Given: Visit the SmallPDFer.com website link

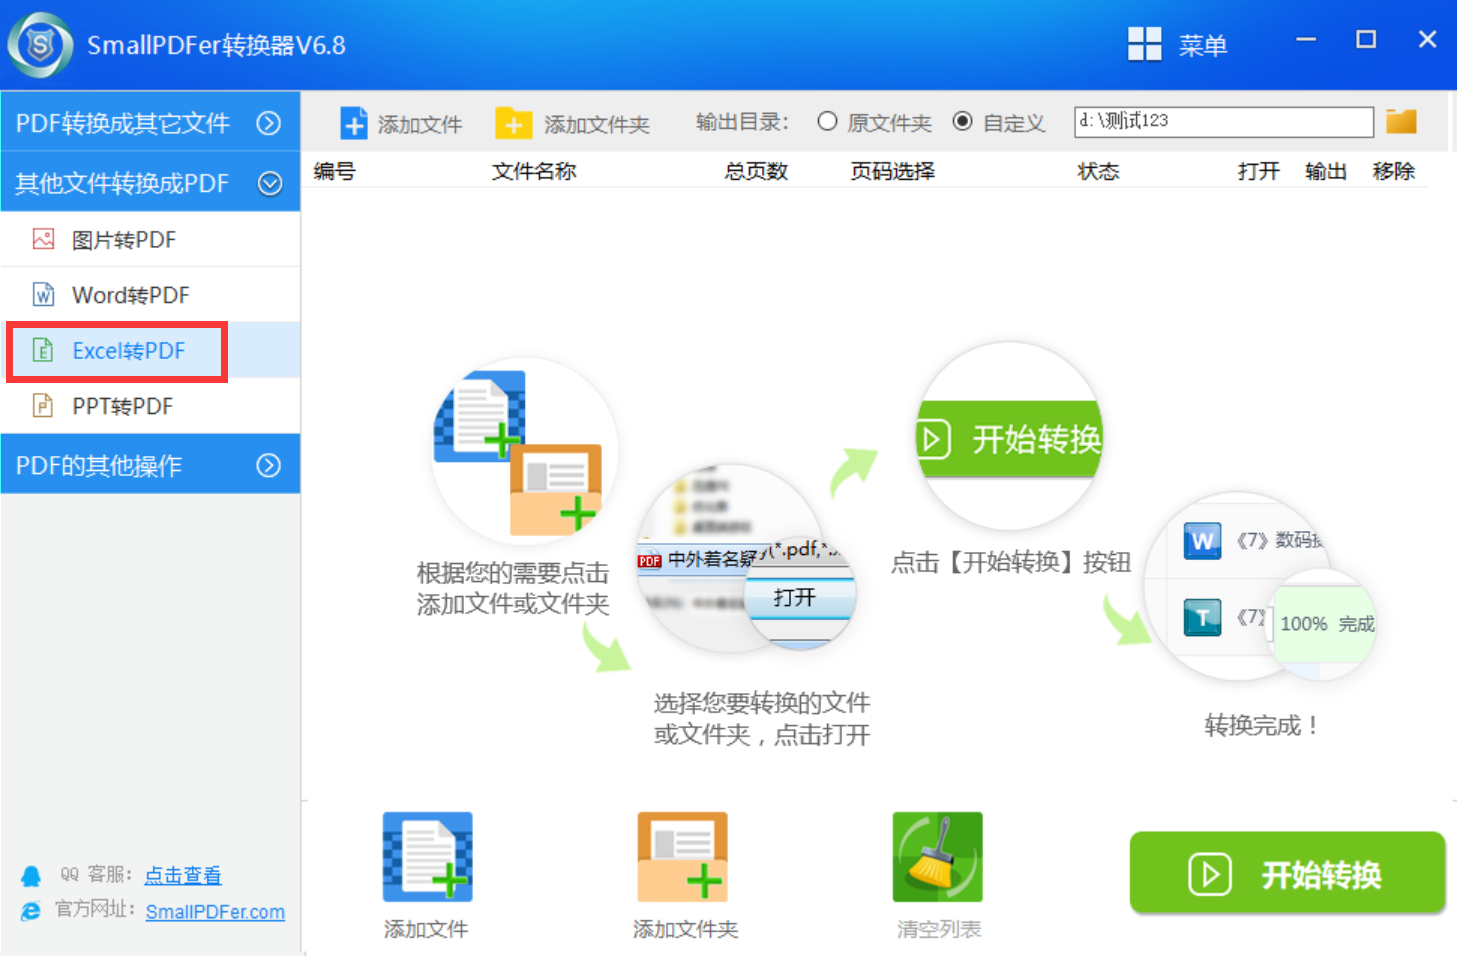Looking at the screenshot, I should pos(215,912).
